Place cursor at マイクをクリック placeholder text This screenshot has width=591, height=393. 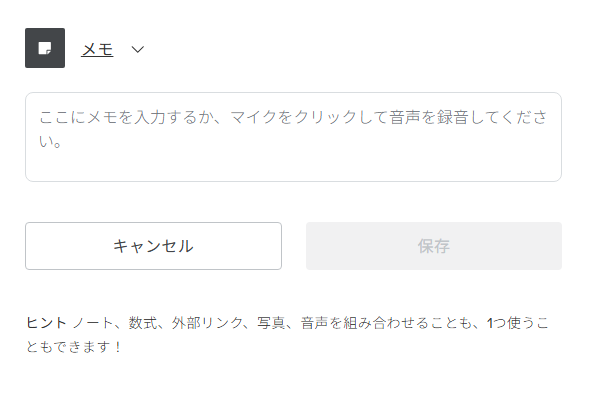(293, 117)
